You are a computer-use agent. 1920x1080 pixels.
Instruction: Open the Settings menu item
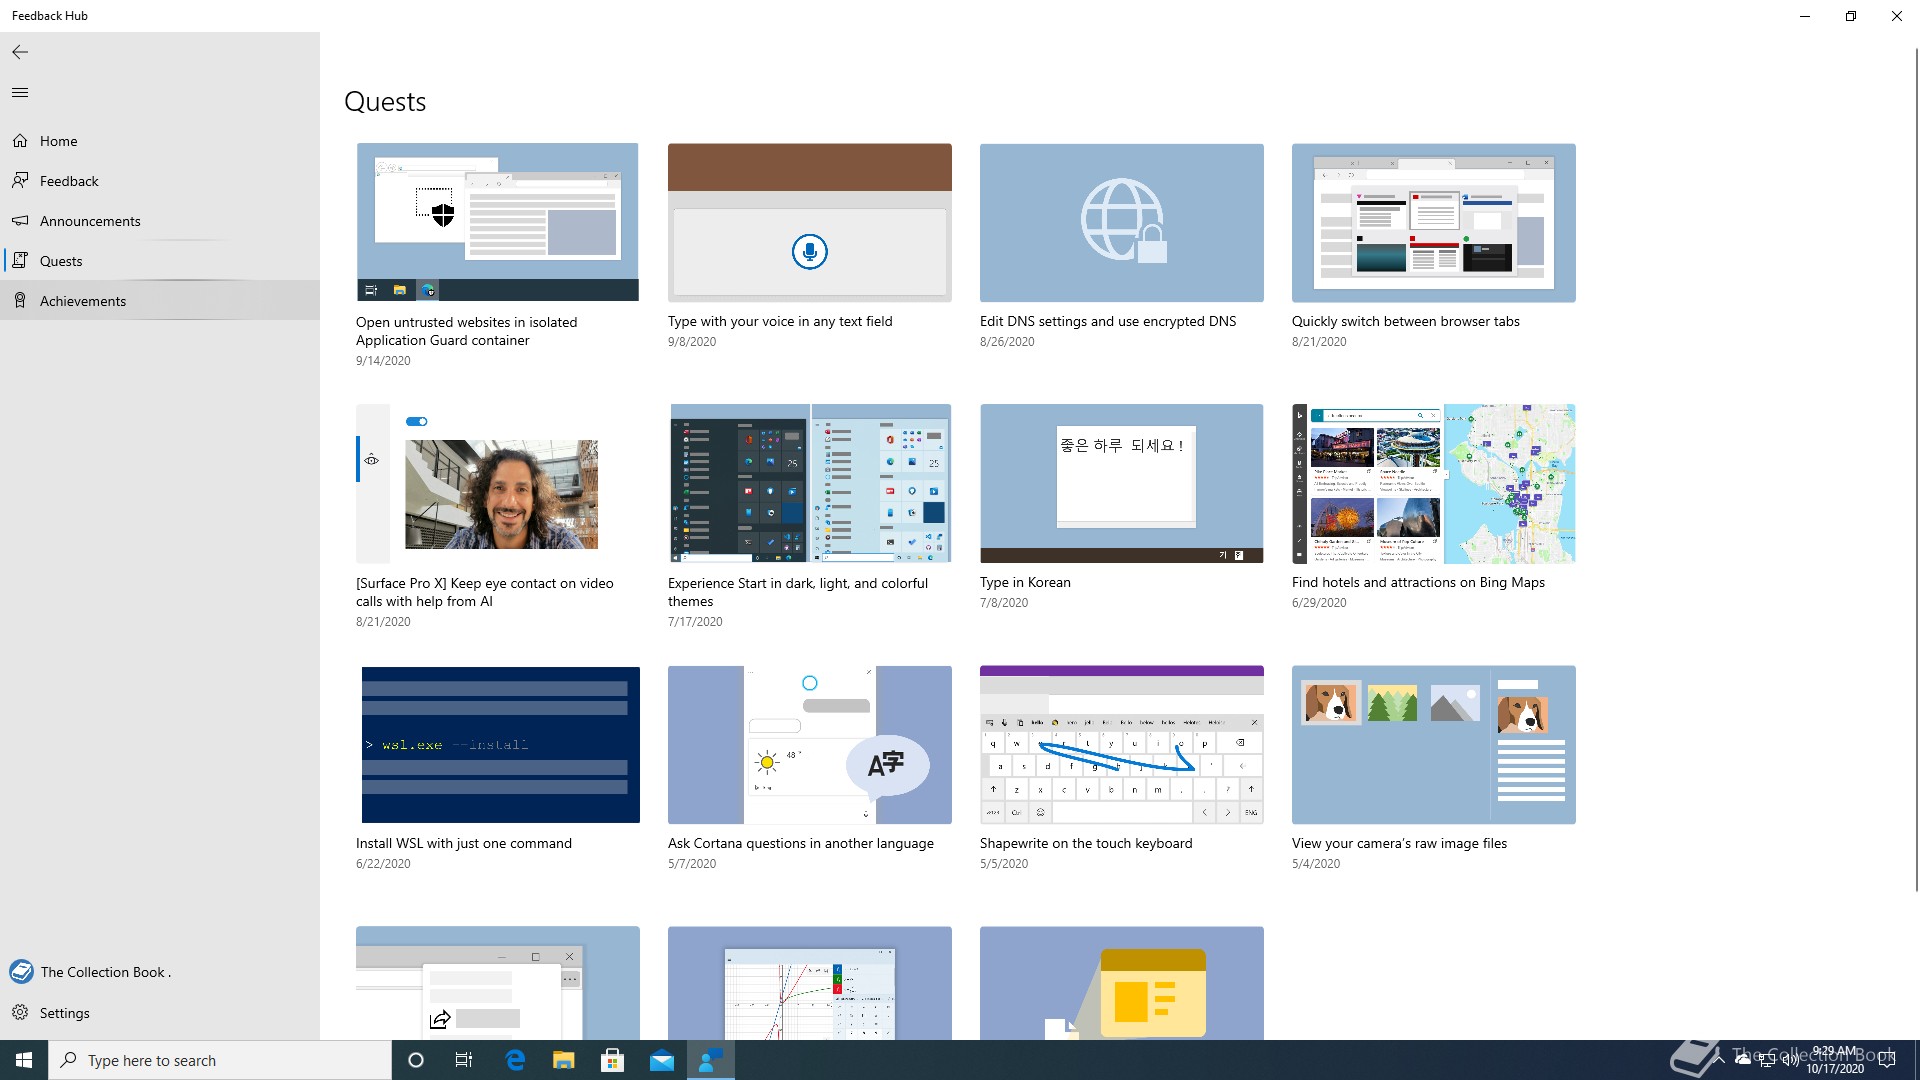(160, 1013)
